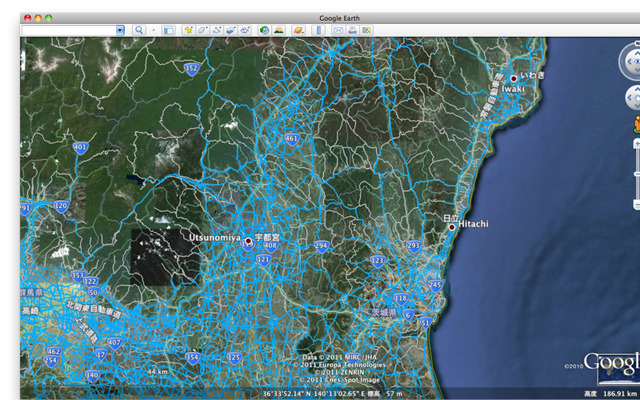Click the Hitachi city marker dot

(452, 227)
